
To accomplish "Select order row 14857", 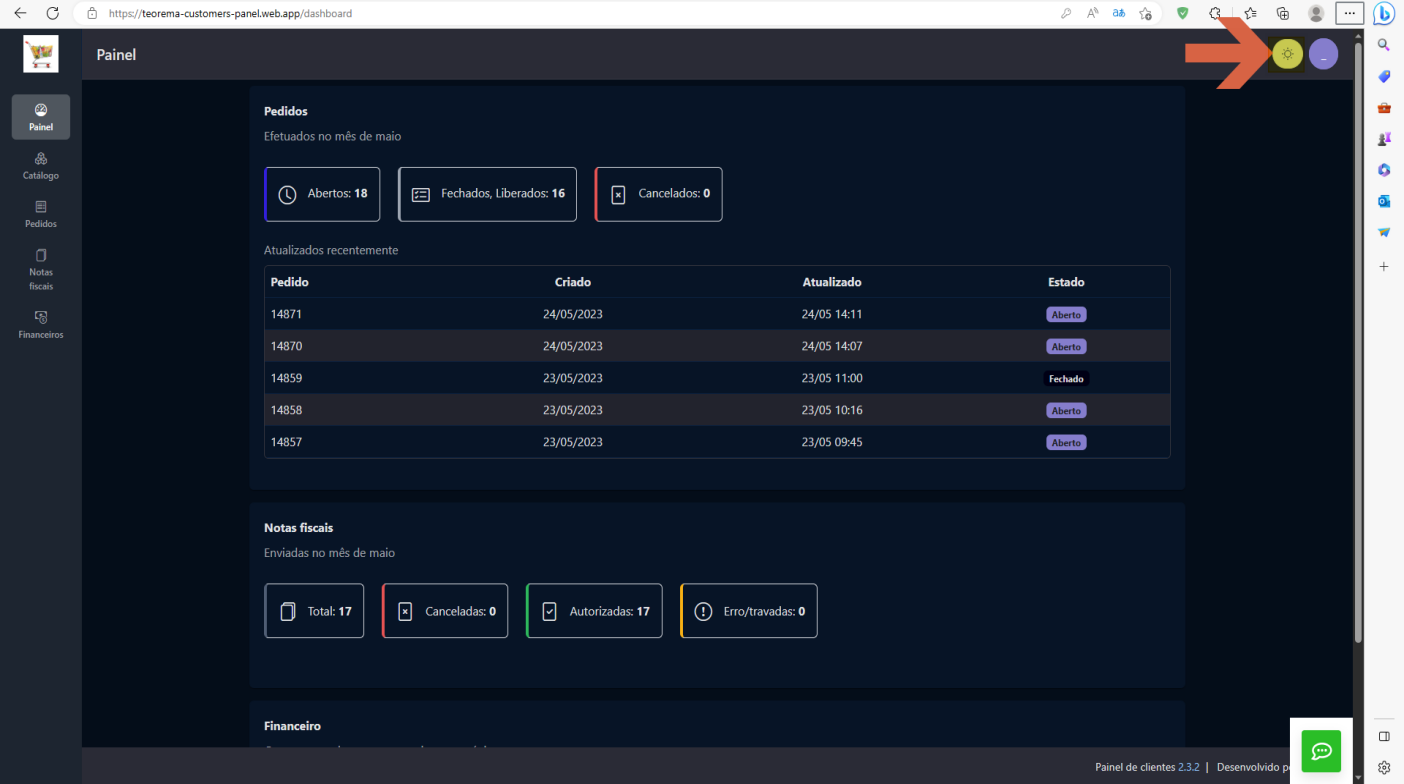I will coord(717,442).
